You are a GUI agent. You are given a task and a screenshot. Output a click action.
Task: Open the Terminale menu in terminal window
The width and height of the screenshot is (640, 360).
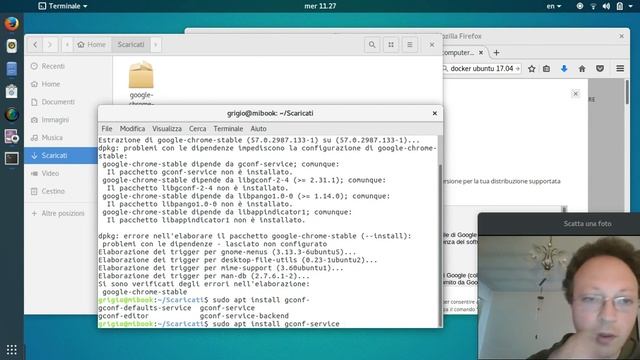click(228, 129)
